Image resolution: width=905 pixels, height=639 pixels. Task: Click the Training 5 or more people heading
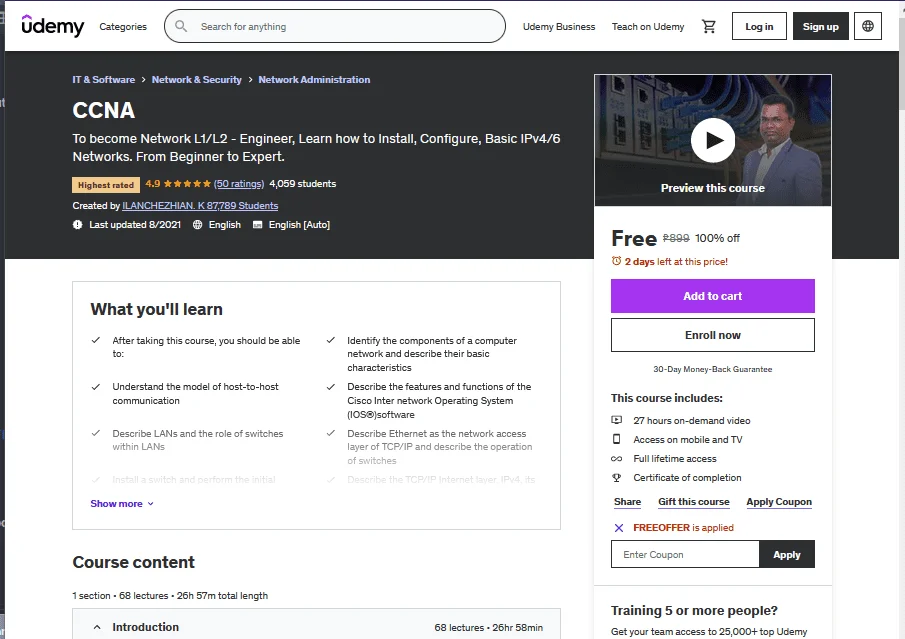(694, 610)
